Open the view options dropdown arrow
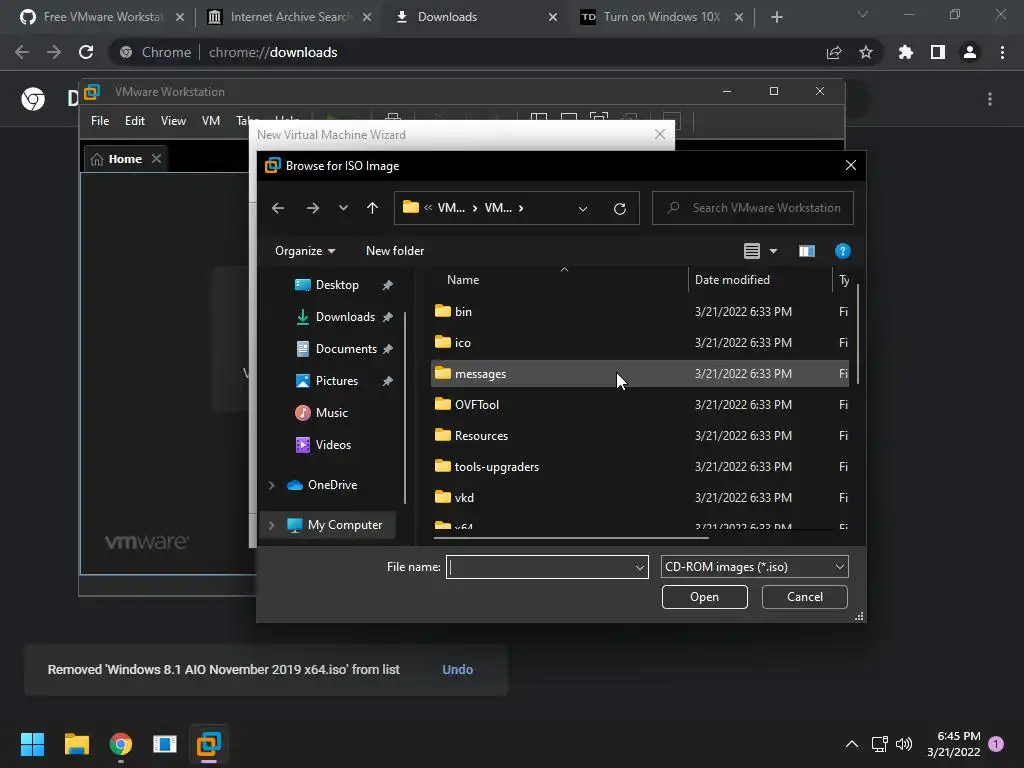 [x=773, y=251]
